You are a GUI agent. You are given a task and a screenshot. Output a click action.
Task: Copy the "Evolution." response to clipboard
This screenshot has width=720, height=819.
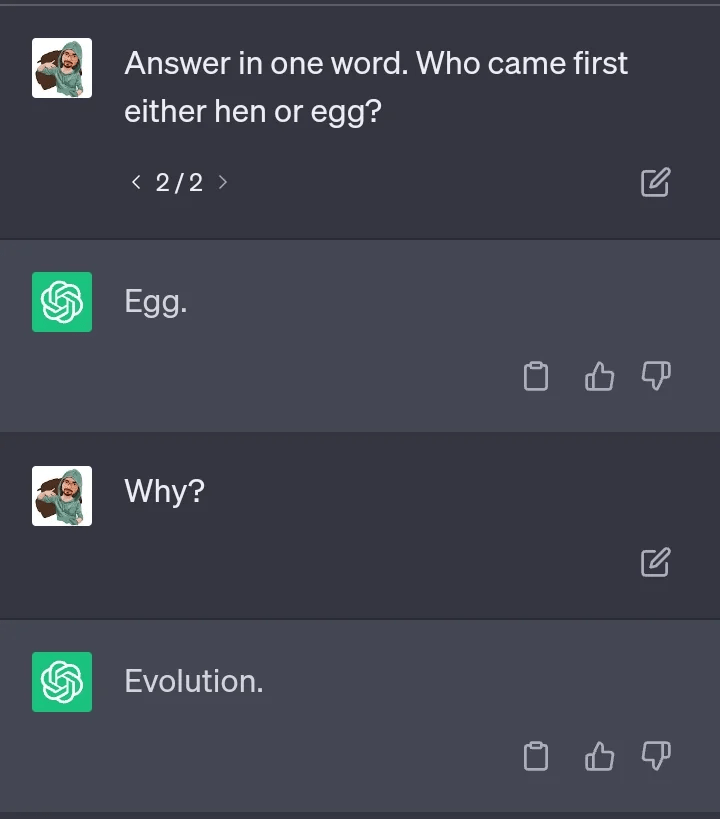[x=536, y=757]
